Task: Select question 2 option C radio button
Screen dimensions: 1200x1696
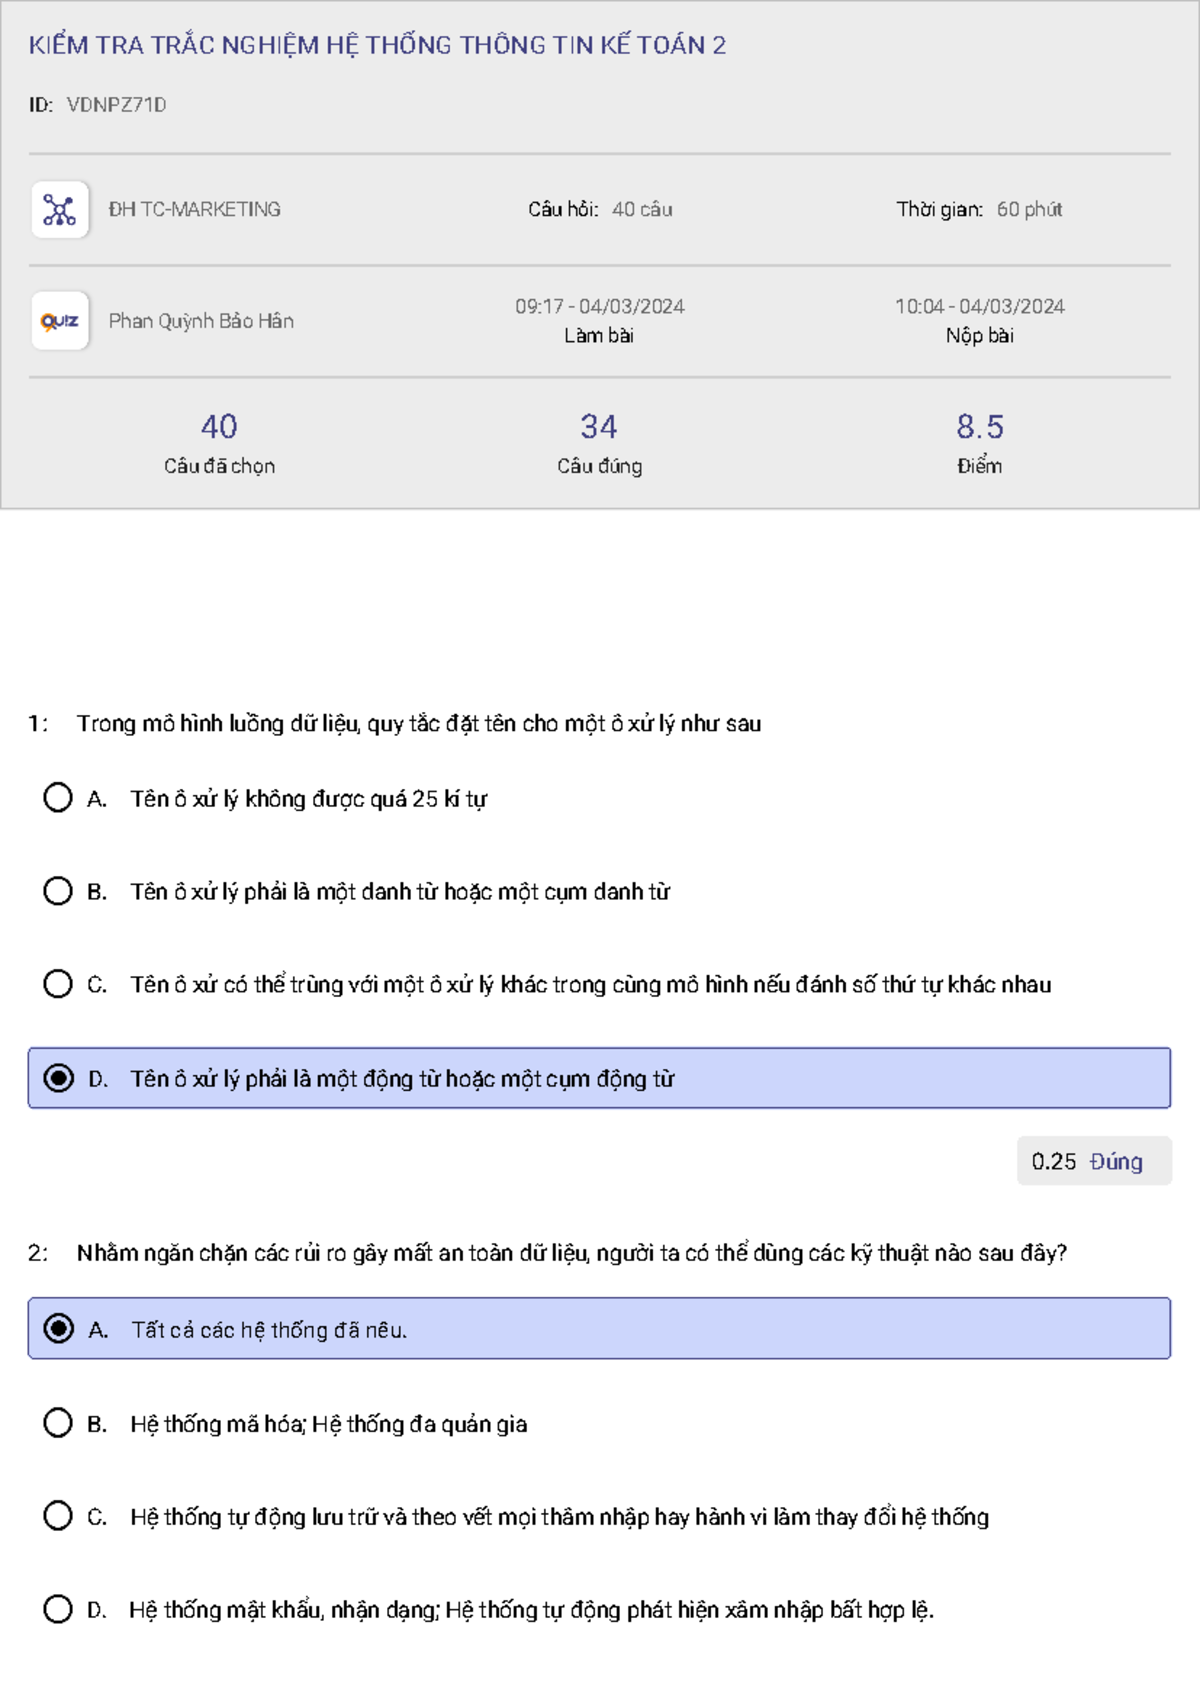Action: 58,1516
